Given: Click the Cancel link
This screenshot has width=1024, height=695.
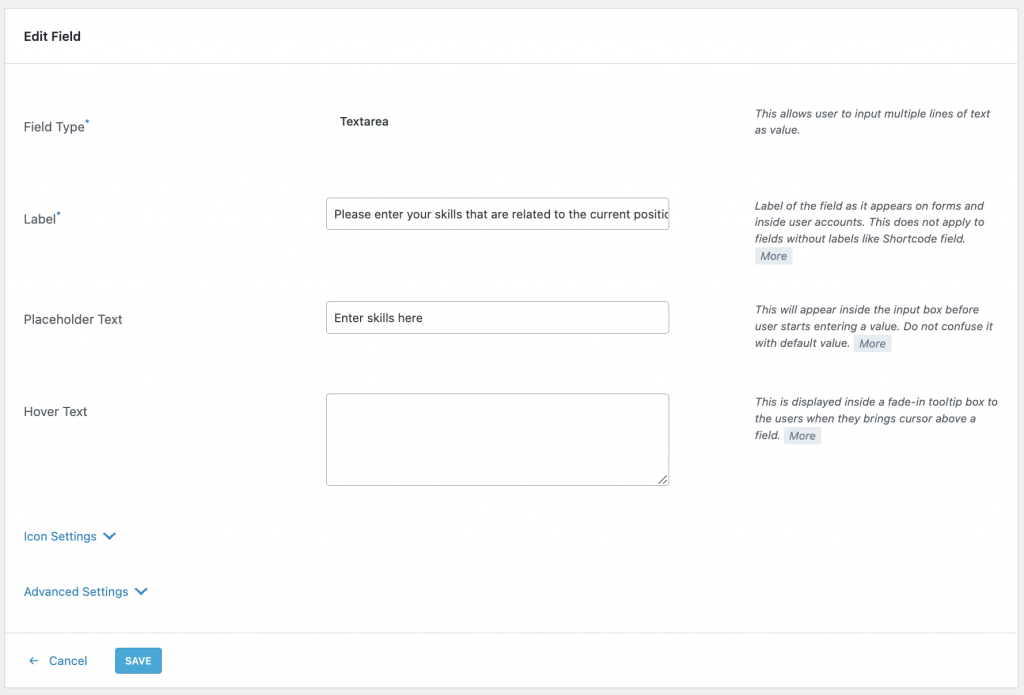Looking at the screenshot, I should pyautogui.click(x=66, y=661).
